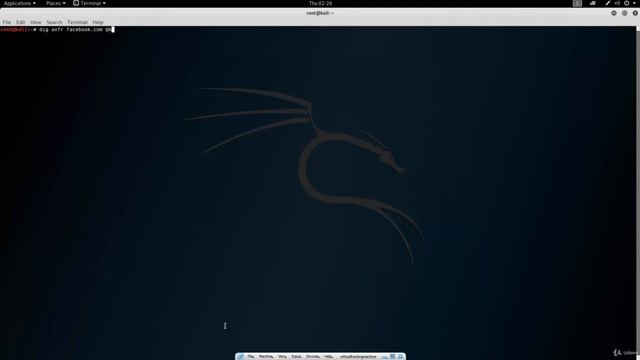Open the power icon system menu
This screenshot has height=360, width=640.
(x=627, y=3)
